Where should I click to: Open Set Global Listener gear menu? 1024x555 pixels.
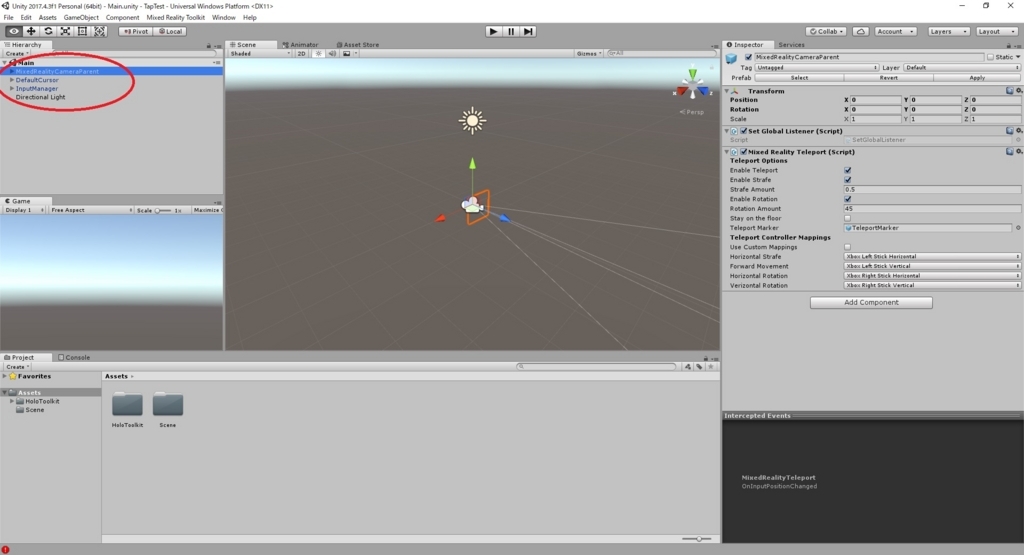tap(1019, 131)
